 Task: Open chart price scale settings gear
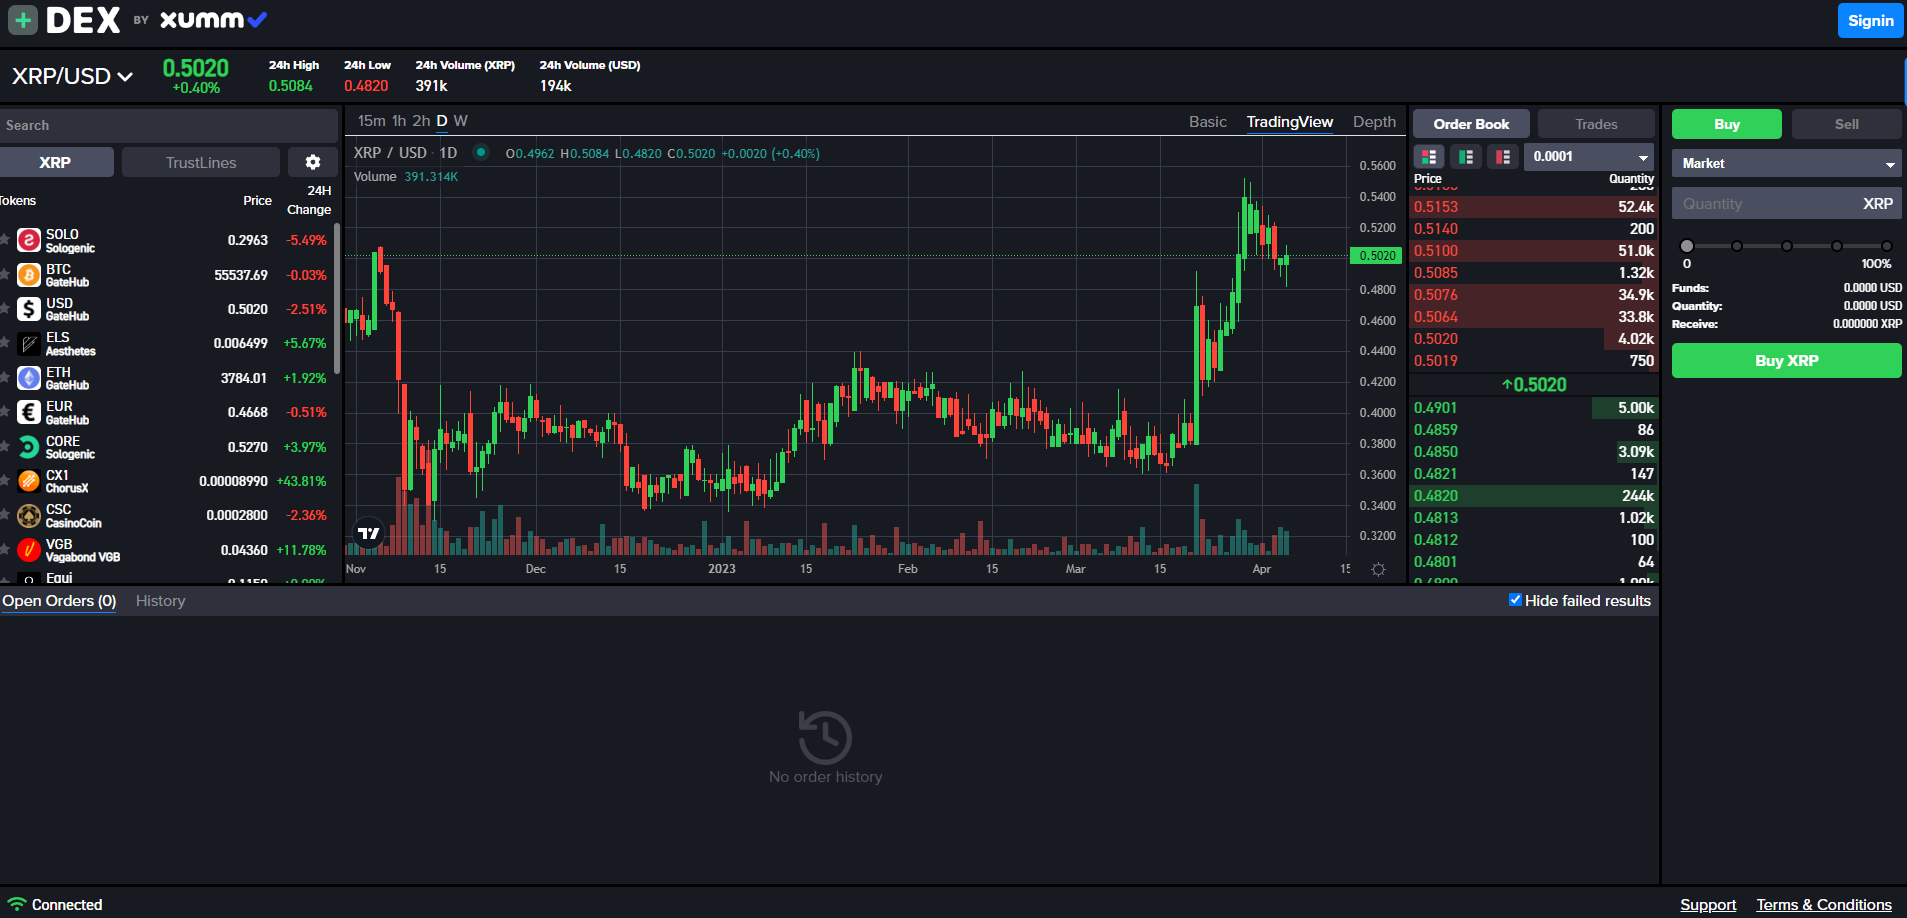(x=1378, y=568)
